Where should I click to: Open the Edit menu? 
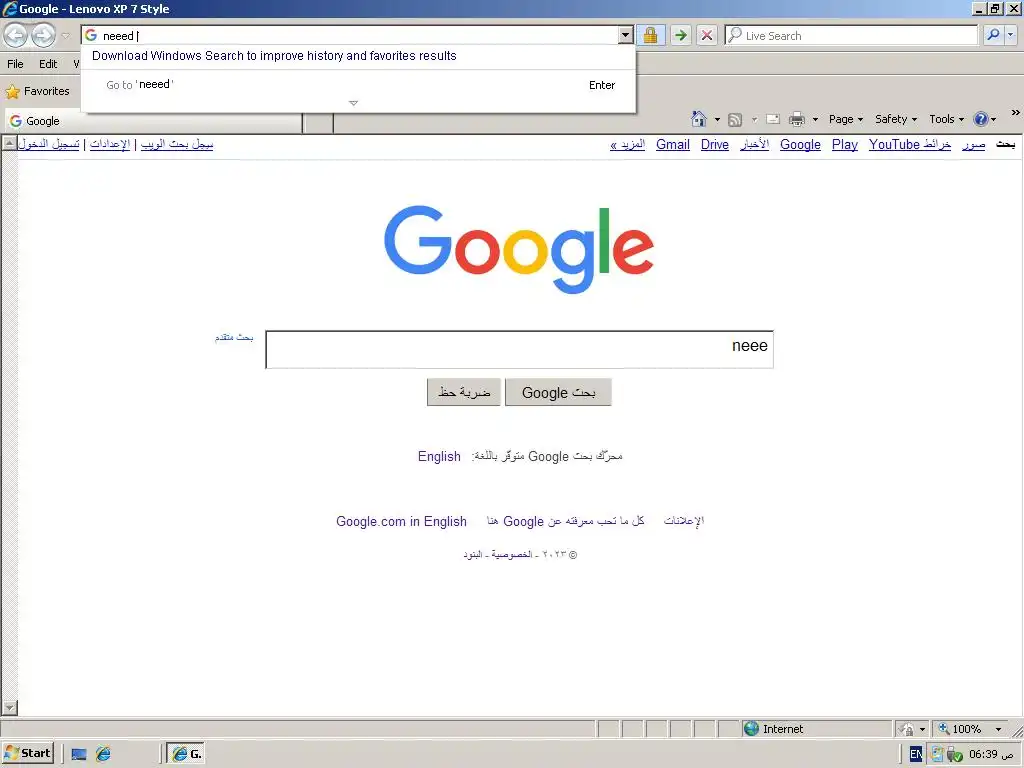click(48, 64)
